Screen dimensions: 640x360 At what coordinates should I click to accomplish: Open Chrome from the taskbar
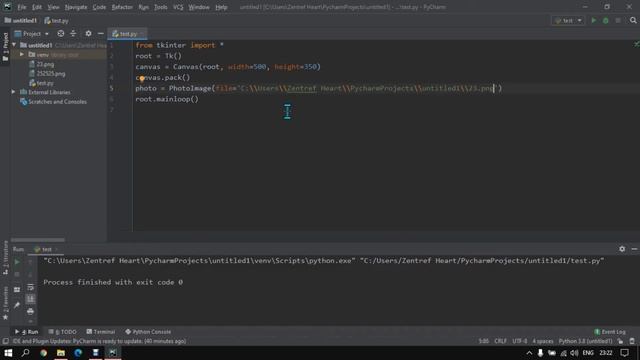(x=43, y=353)
